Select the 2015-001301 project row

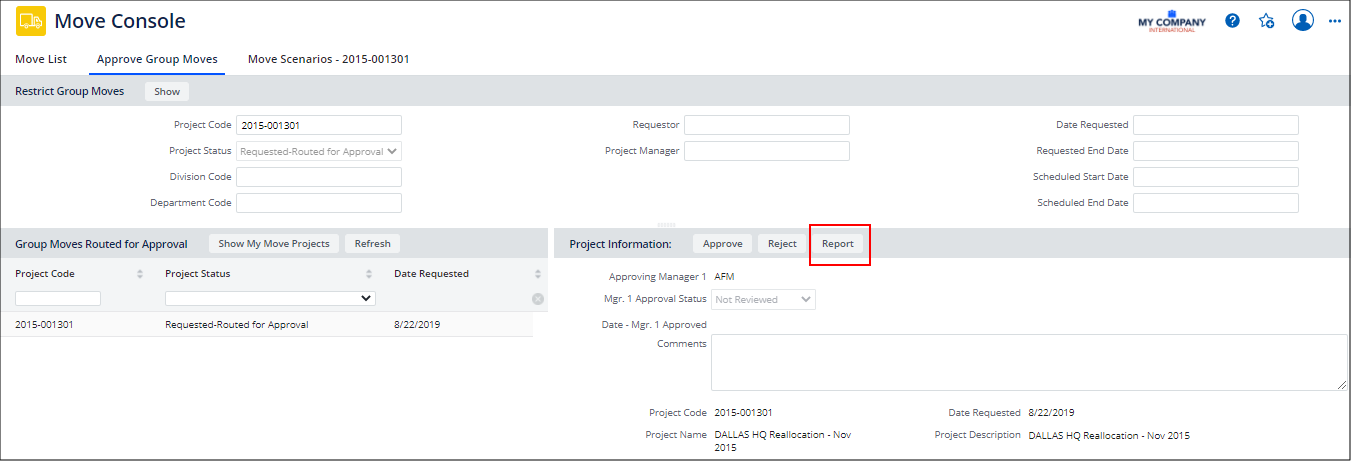tap(267, 325)
